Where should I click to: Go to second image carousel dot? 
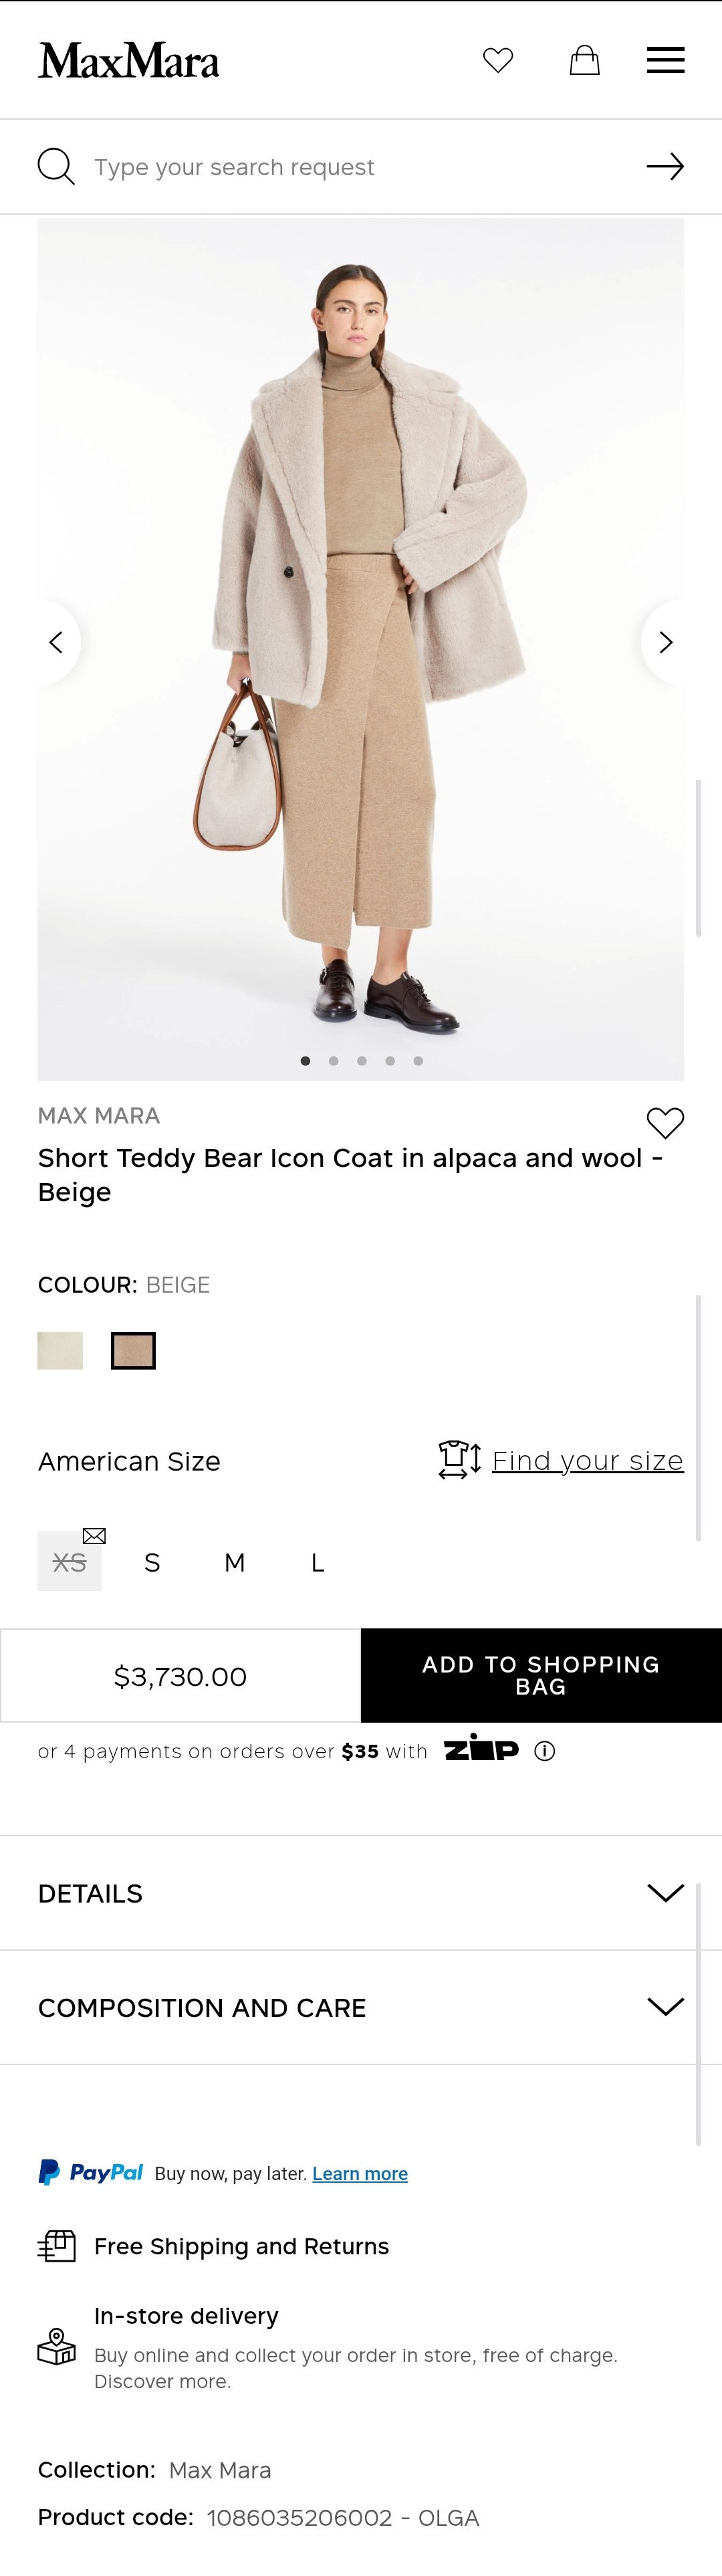click(x=334, y=1061)
